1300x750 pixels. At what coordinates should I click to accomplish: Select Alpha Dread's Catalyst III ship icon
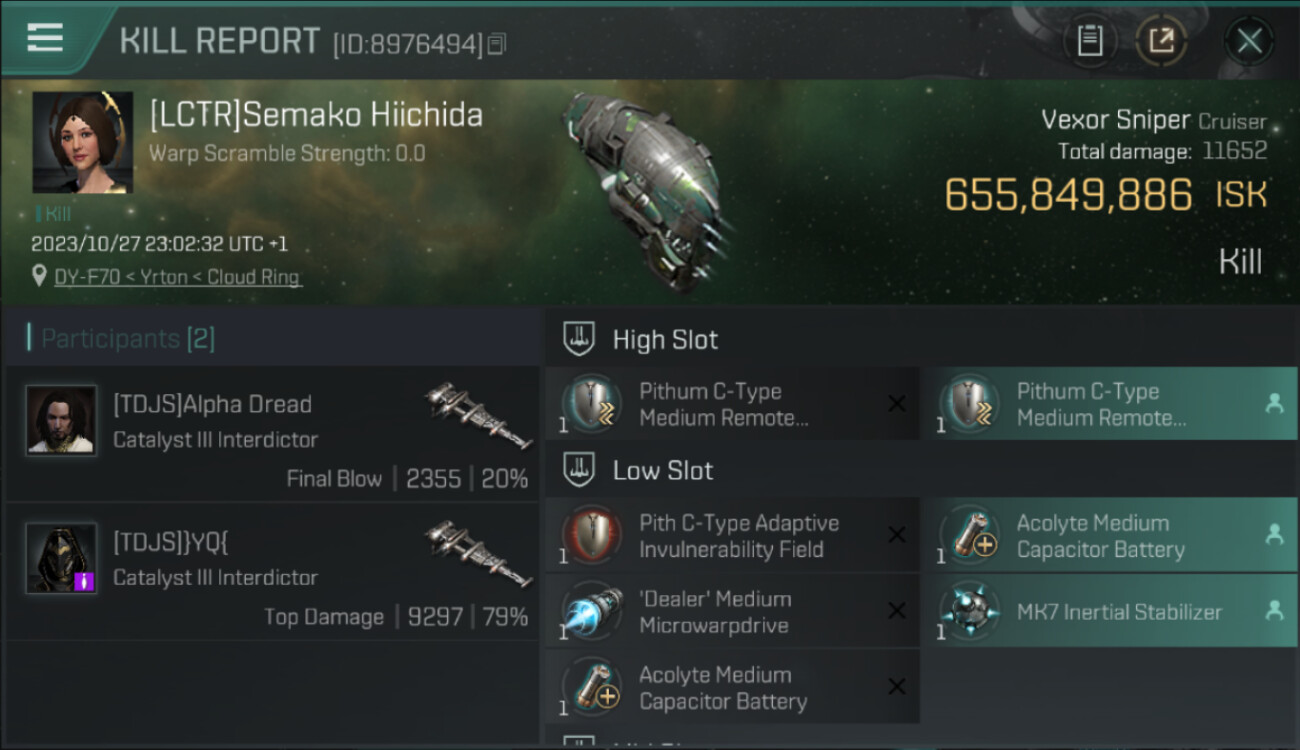pos(479,415)
